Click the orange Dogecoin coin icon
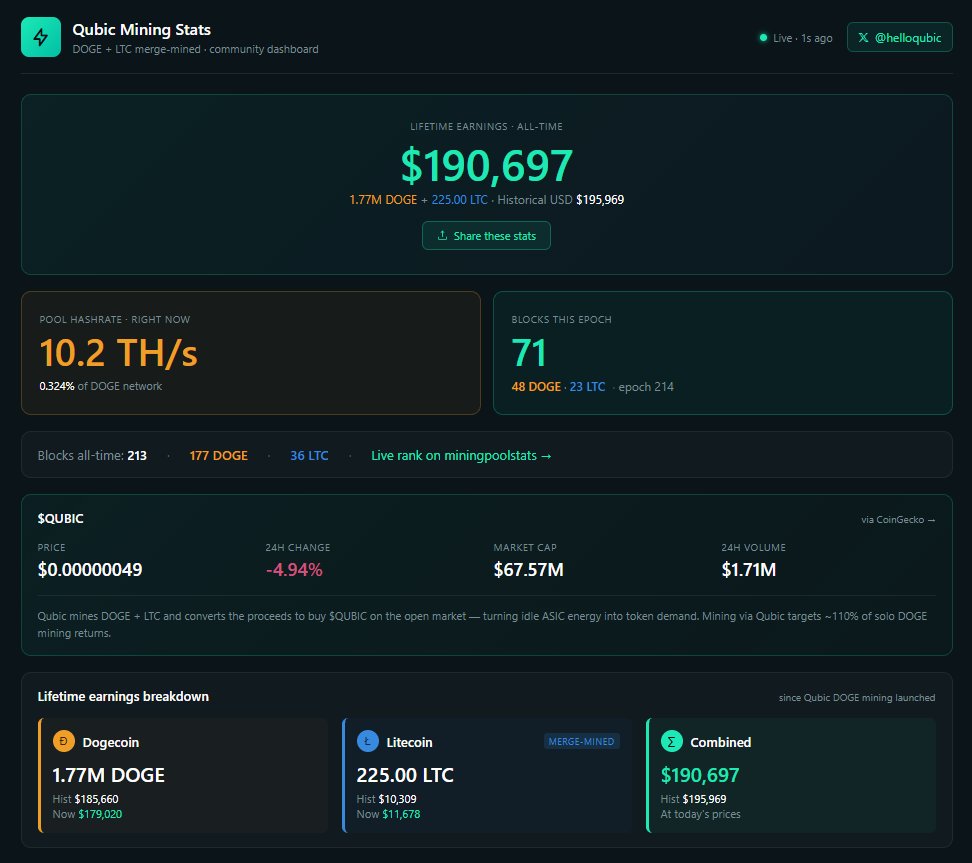 (64, 741)
